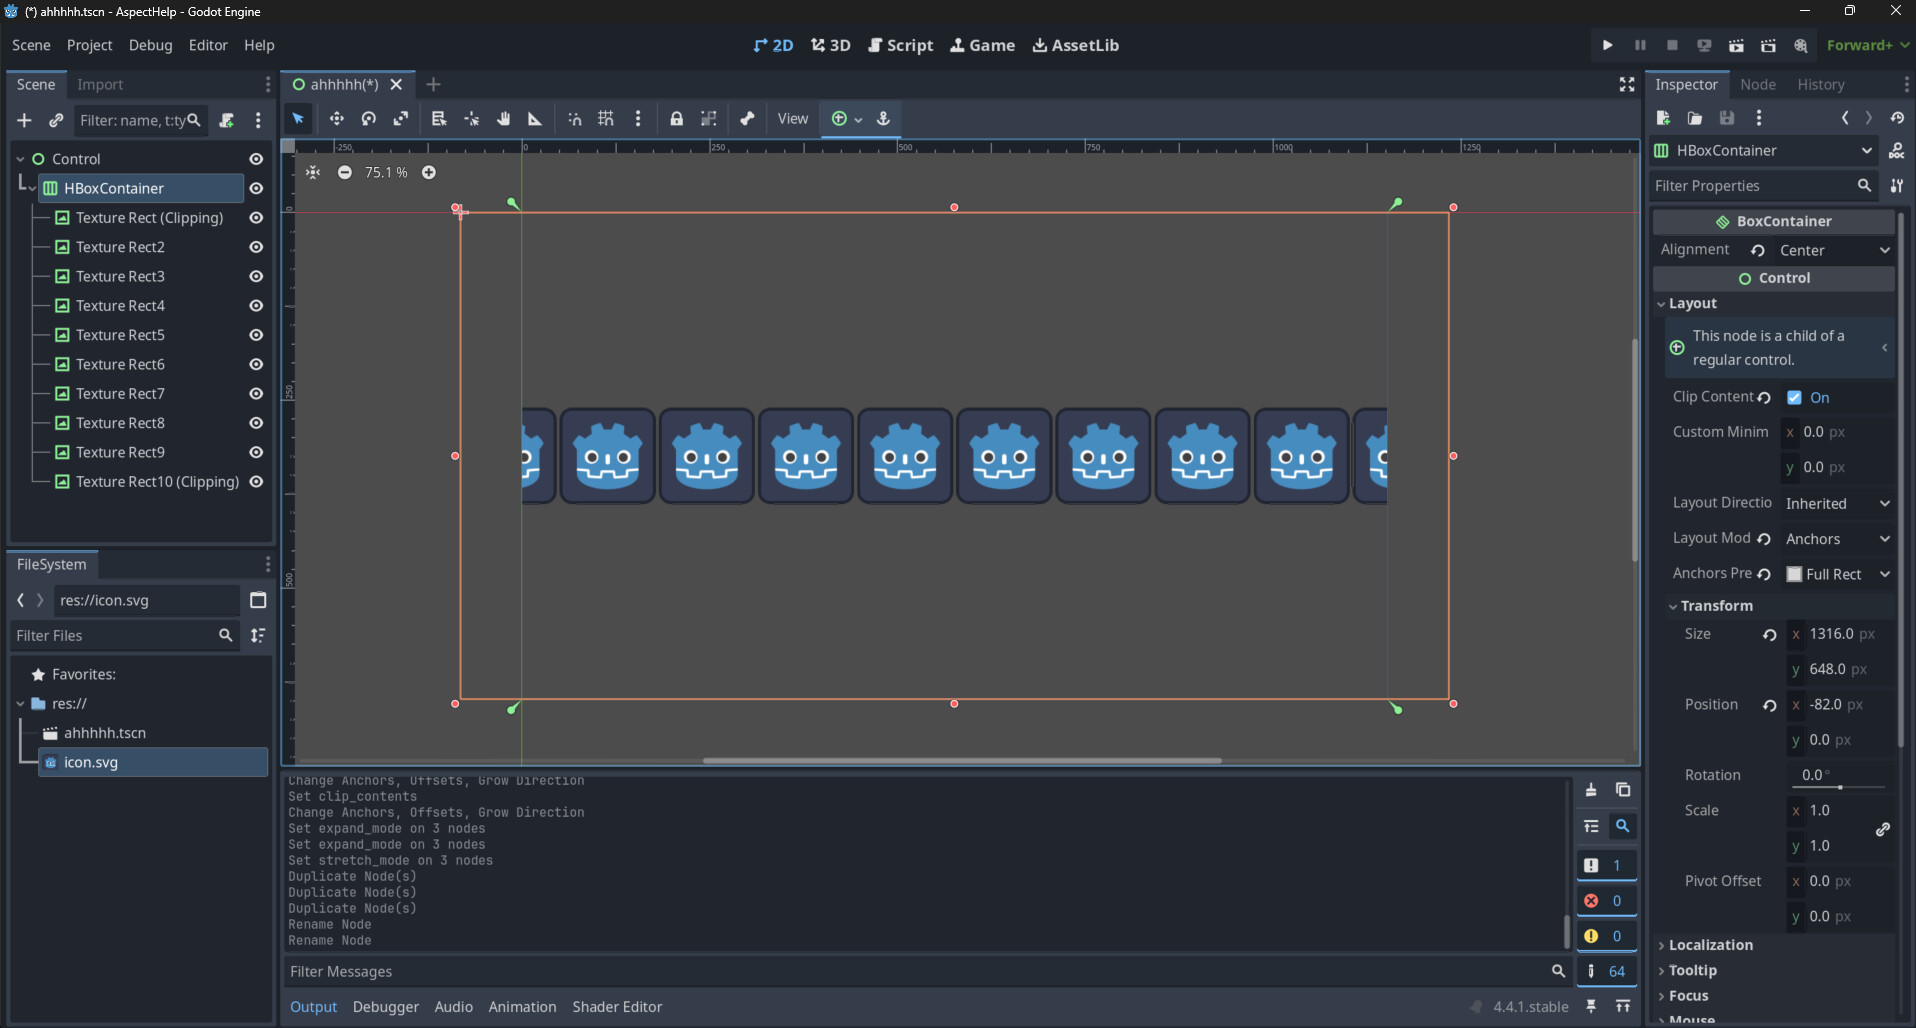Clear the output log

tap(1591, 790)
